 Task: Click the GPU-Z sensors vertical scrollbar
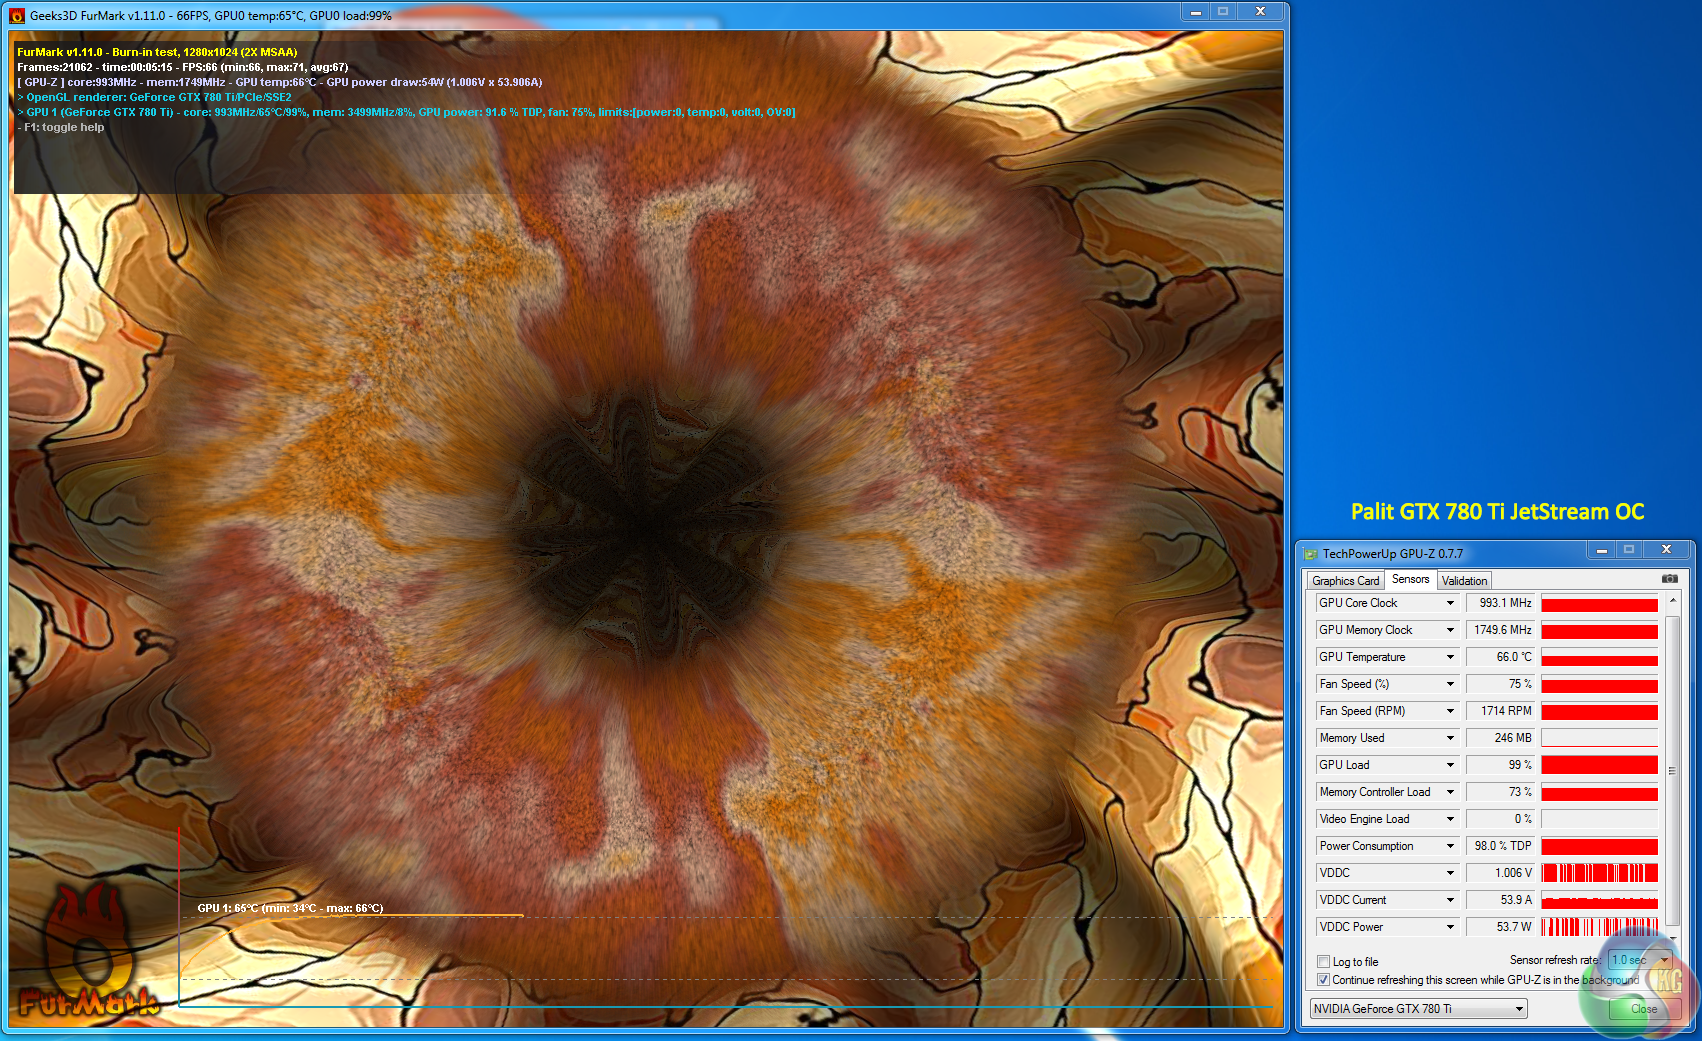(x=1672, y=770)
